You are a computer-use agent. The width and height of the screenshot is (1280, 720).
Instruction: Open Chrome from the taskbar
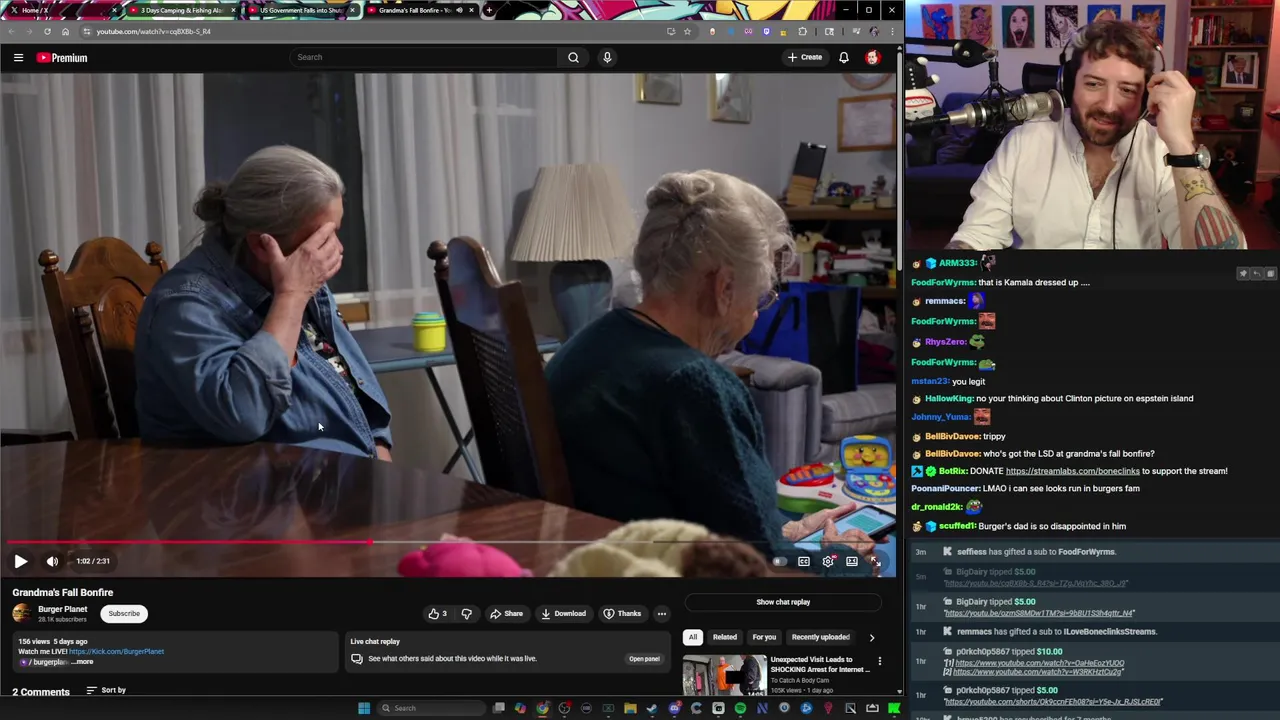542,708
